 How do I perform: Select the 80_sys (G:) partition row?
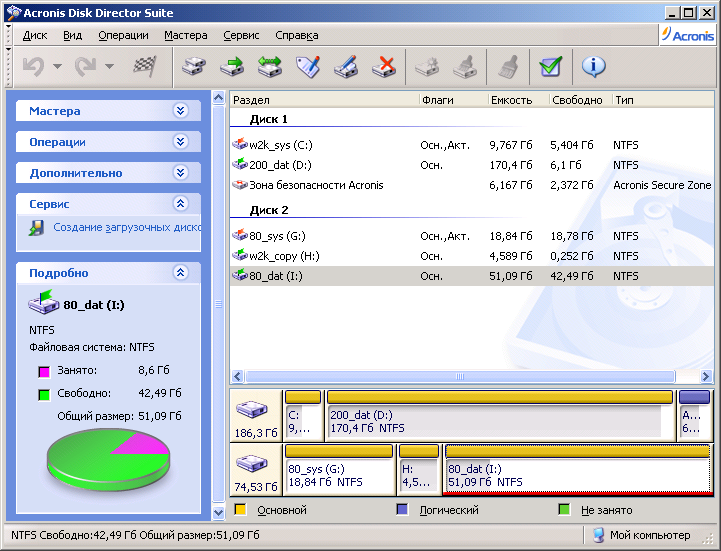tap(471, 236)
